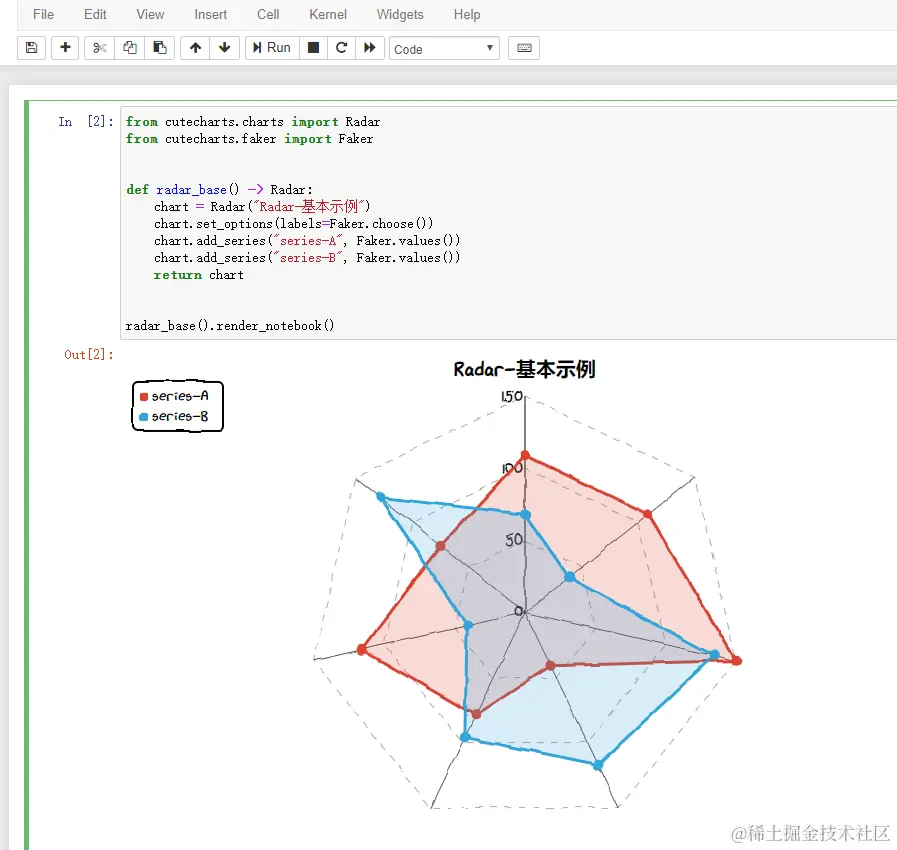Open the Cell menu
897x850 pixels.
268,14
